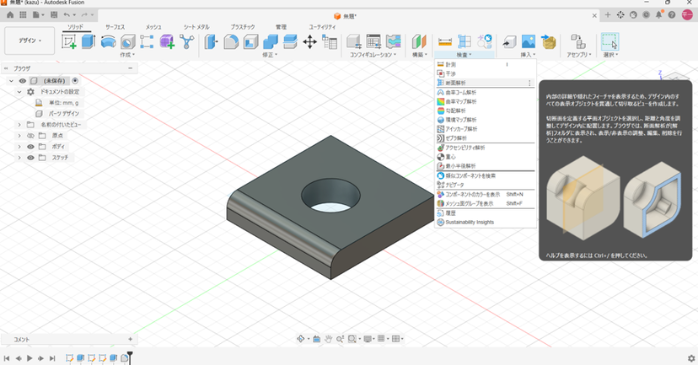Jump to timeline start button
The height and width of the screenshot is (365, 698).
pyautogui.click(x=7, y=358)
